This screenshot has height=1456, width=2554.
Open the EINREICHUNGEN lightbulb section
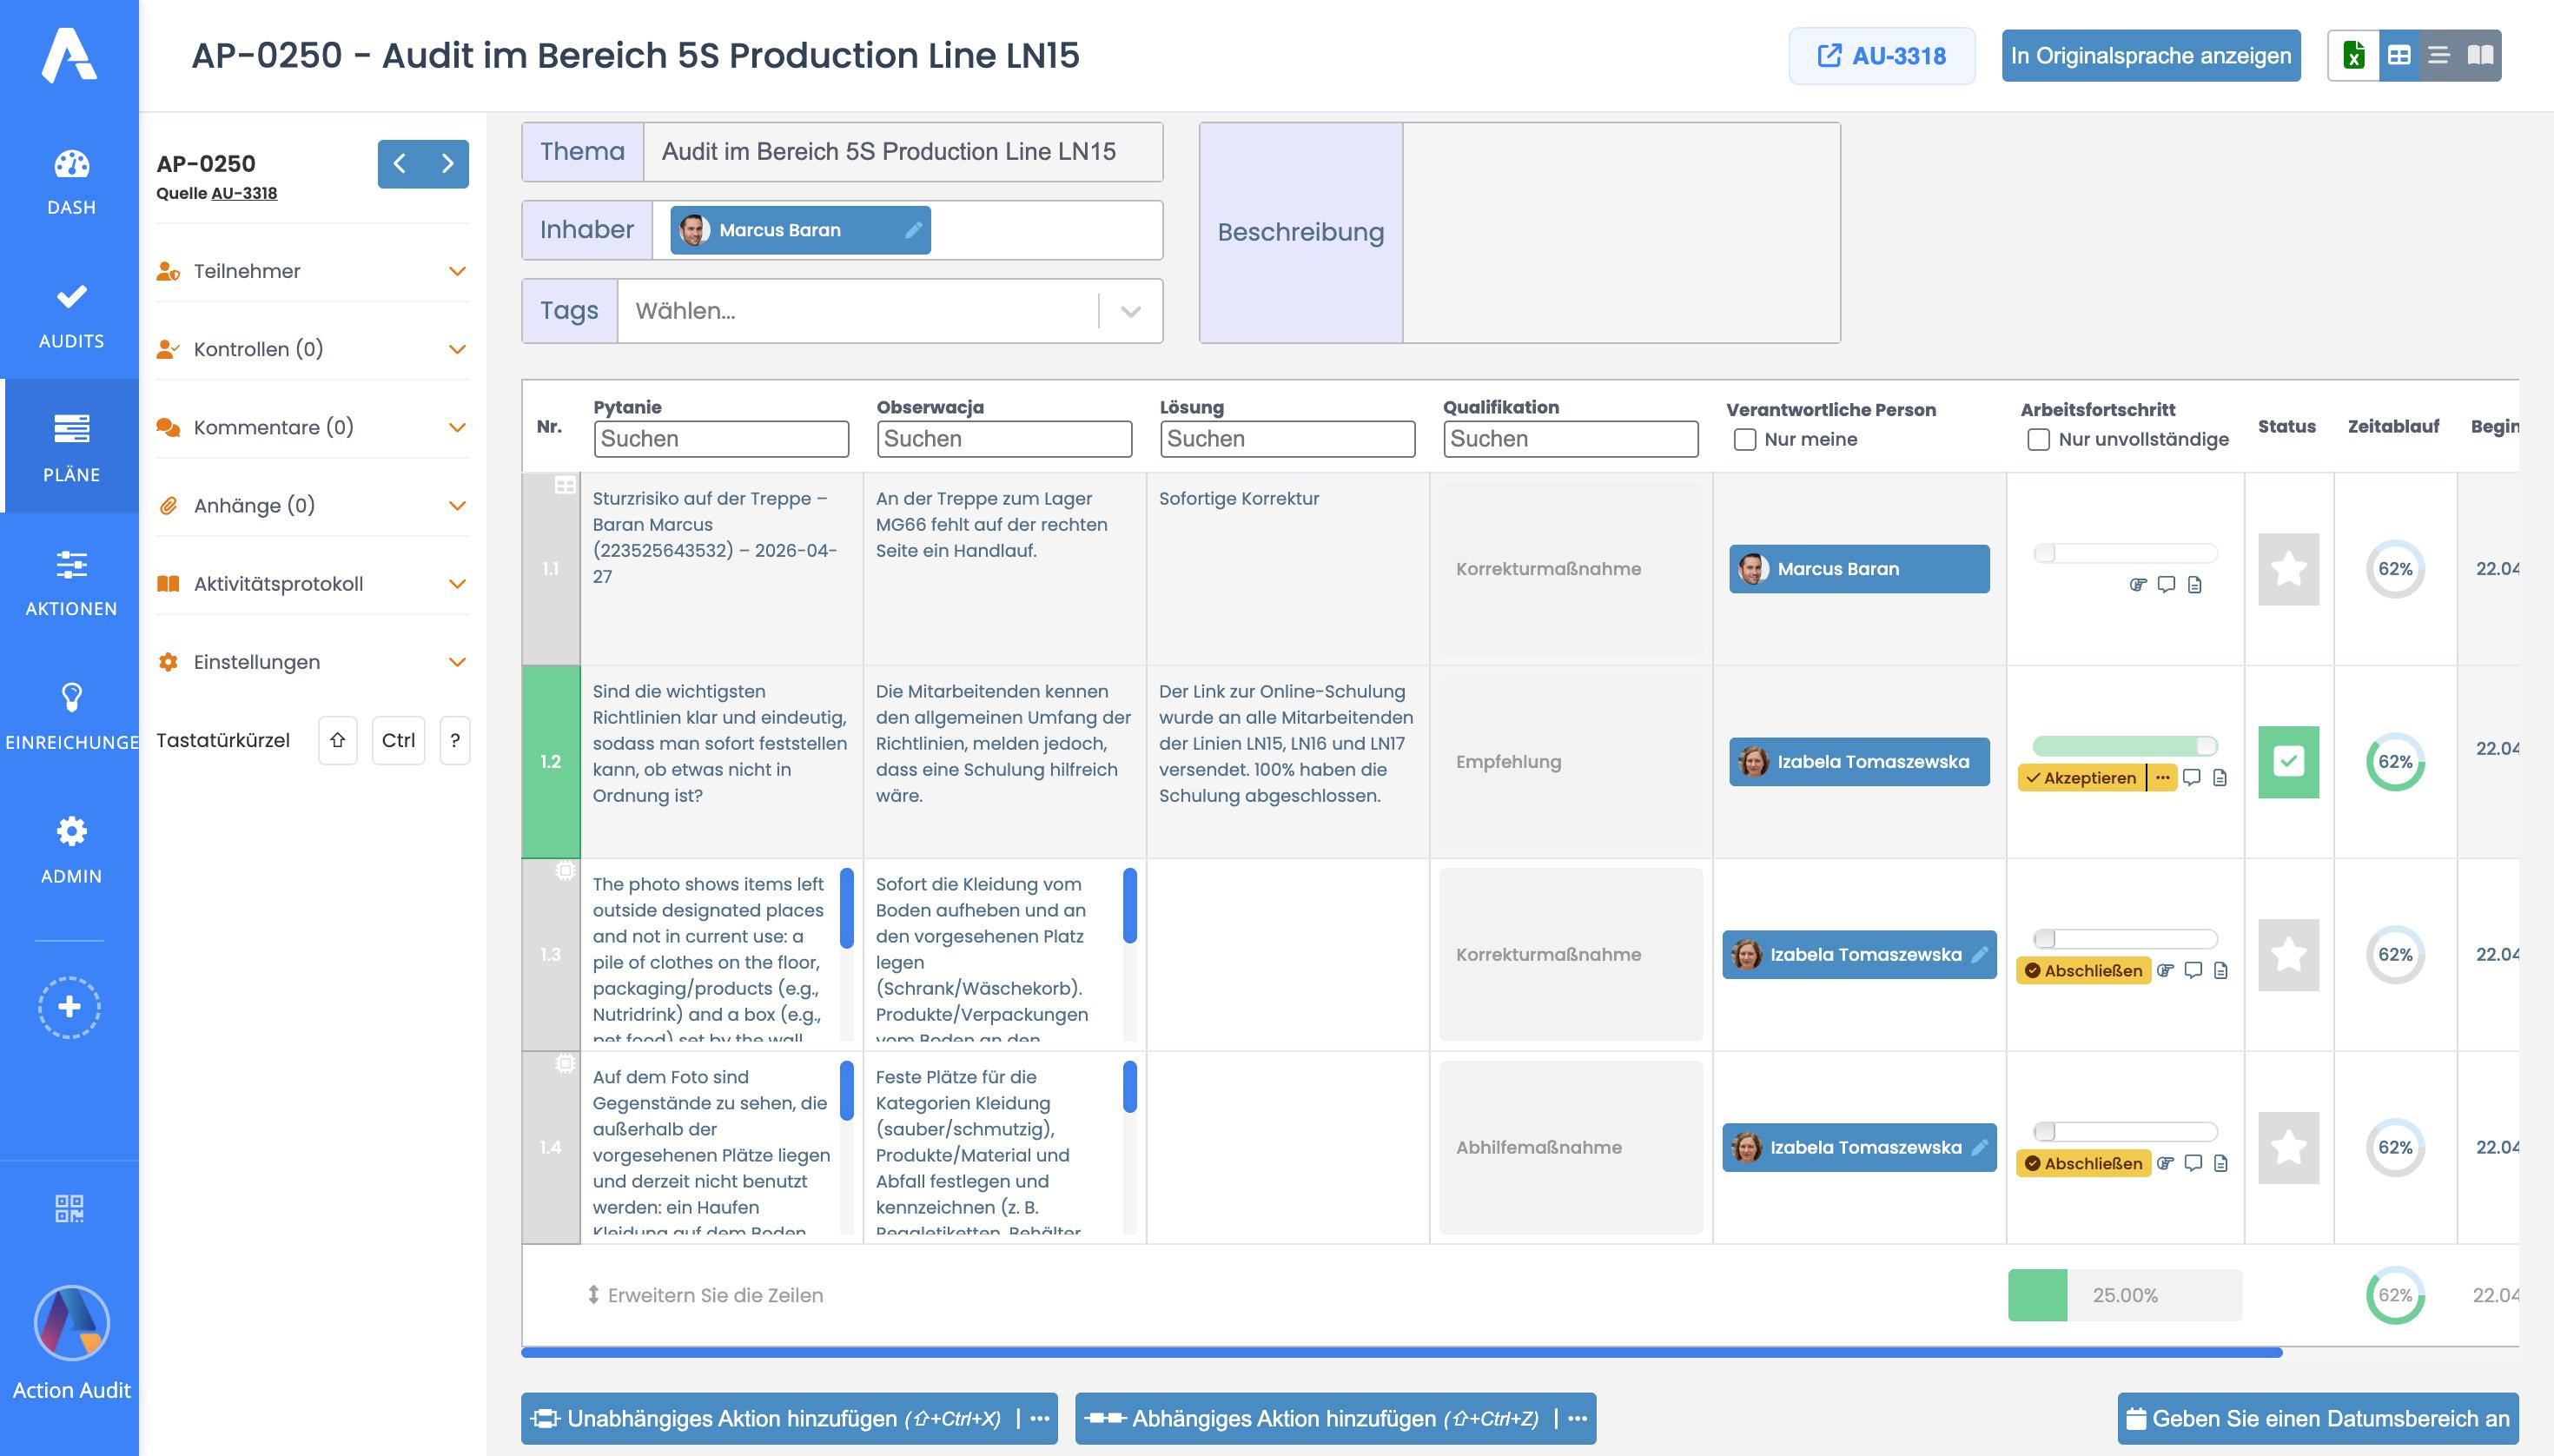(71, 717)
